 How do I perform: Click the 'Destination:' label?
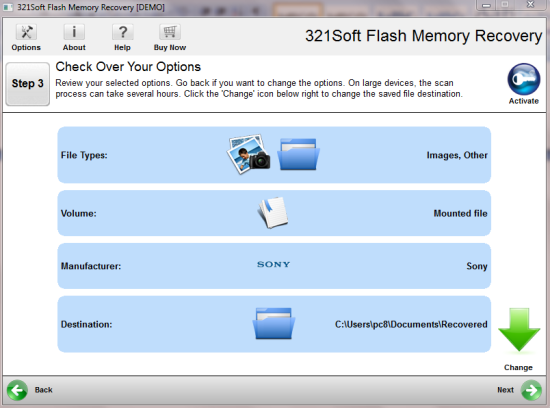[87, 325]
